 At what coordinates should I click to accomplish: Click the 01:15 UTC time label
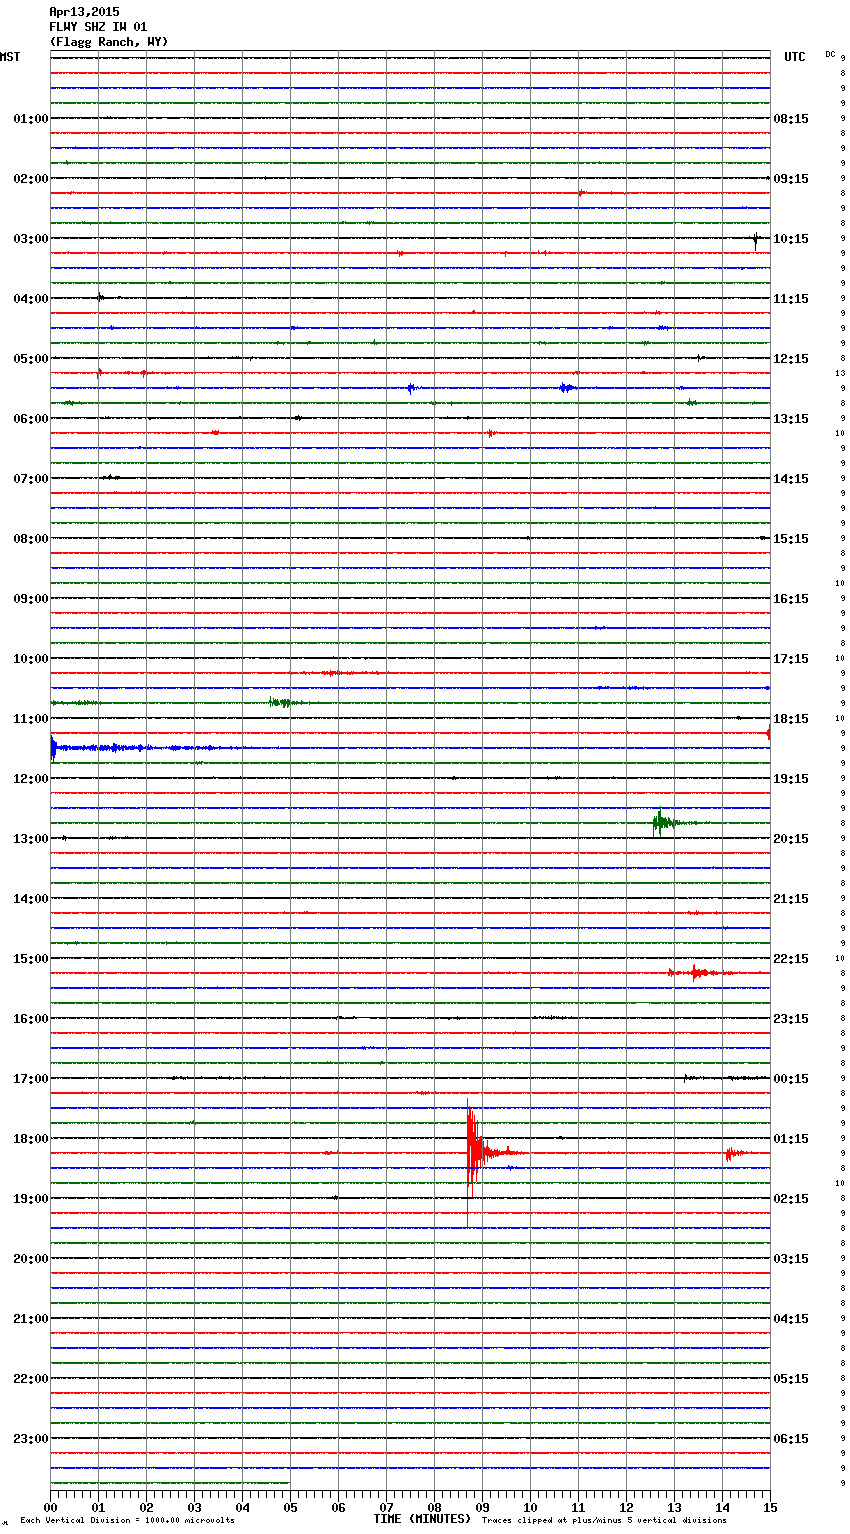[791, 1139]
